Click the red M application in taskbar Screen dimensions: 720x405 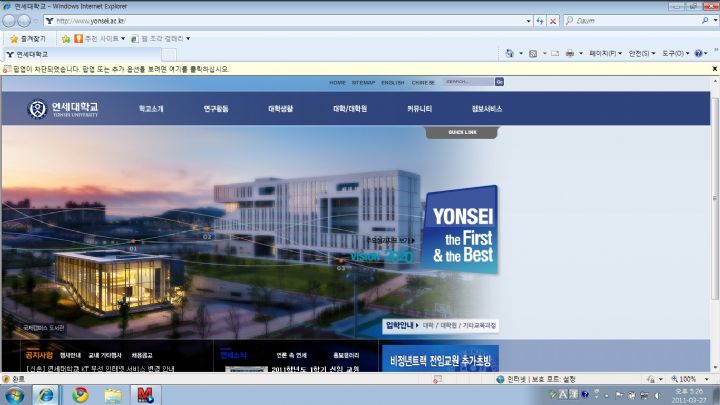[x=146, y=395]
